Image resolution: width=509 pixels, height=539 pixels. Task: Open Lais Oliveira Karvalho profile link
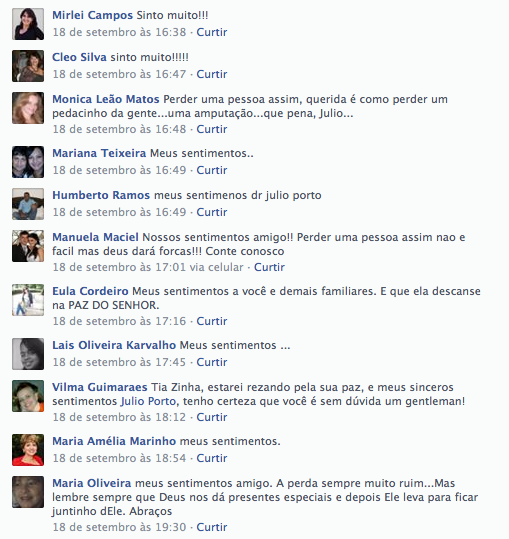(x=114, y=345)
